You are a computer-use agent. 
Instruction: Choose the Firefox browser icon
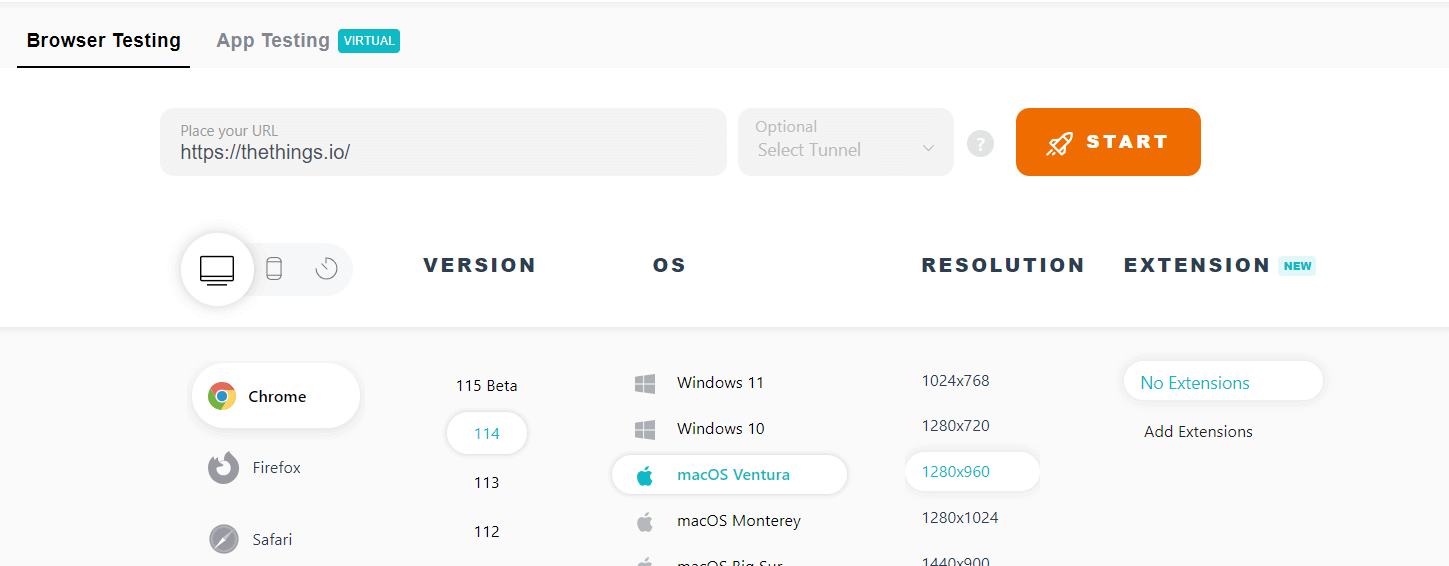click(x=223, y=468)
